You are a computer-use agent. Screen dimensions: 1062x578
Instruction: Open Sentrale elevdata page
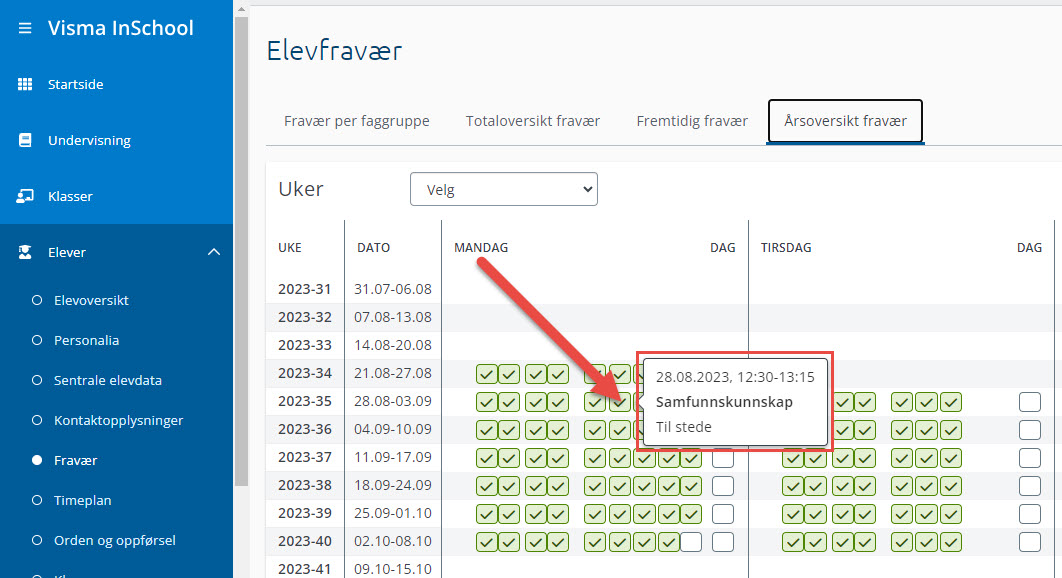(108, 380)
